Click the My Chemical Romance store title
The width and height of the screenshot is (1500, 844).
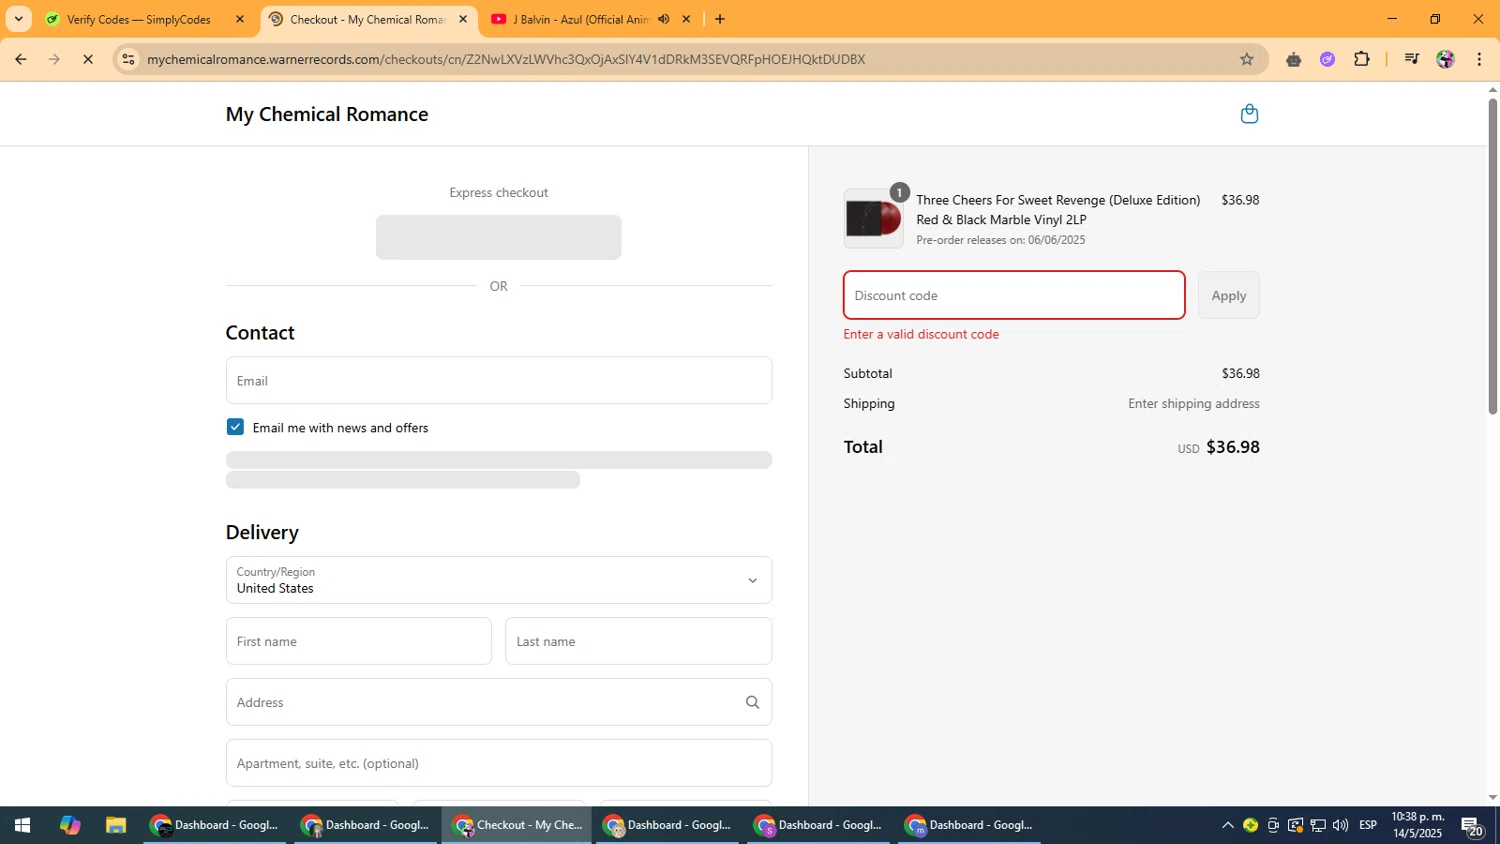click(x=327, y=114)
